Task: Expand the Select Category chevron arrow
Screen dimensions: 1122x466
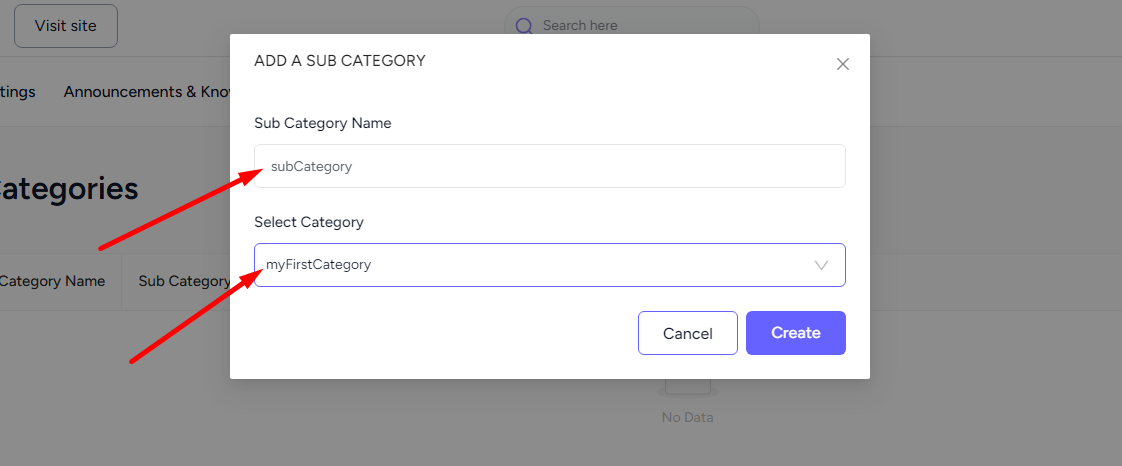Action: click(821, 265)
